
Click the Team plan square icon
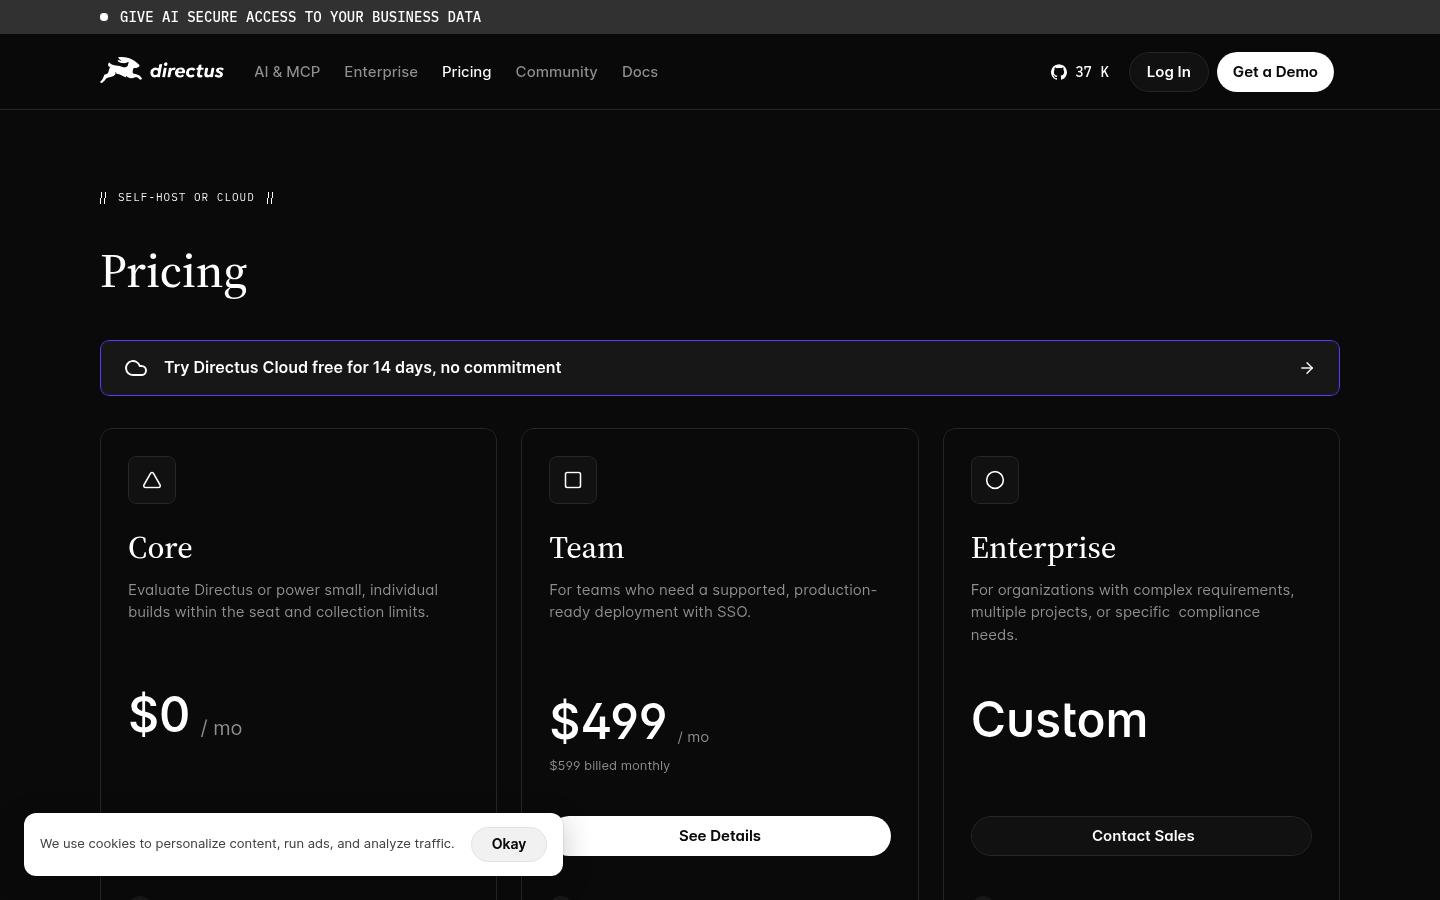(x=573, y=480)
